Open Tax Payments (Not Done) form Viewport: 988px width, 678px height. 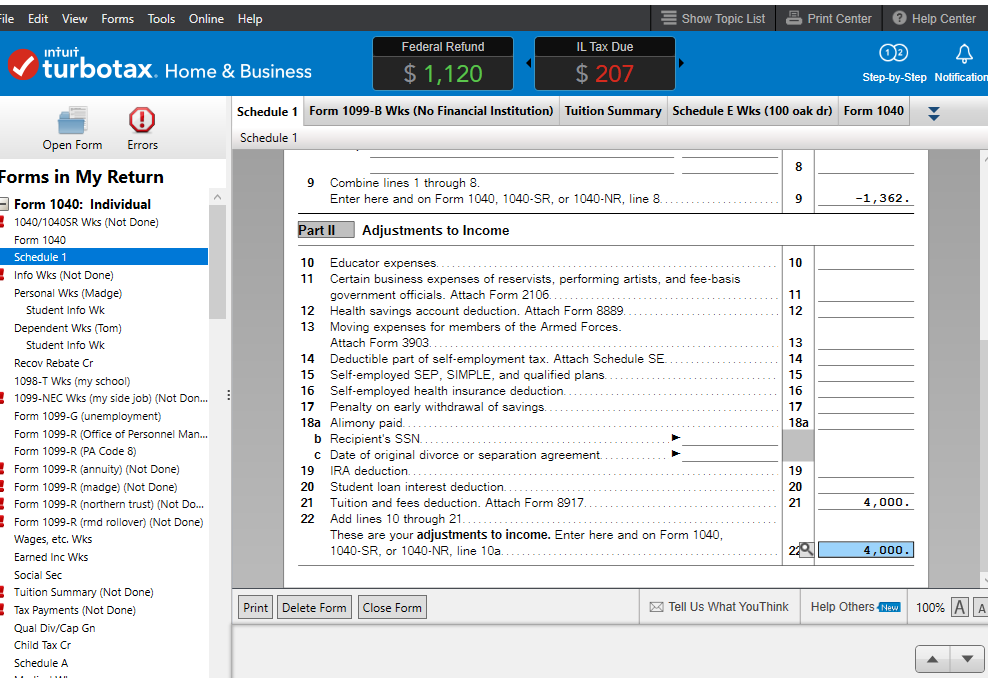point(75,610)
